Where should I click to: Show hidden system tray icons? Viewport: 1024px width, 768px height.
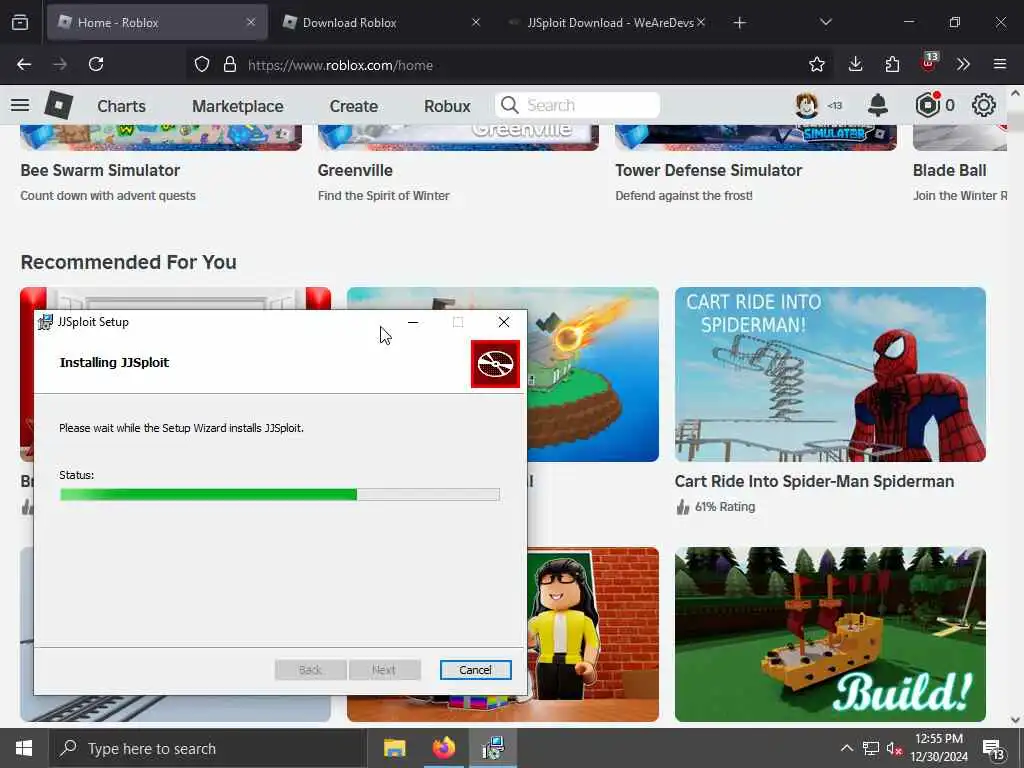846,748
